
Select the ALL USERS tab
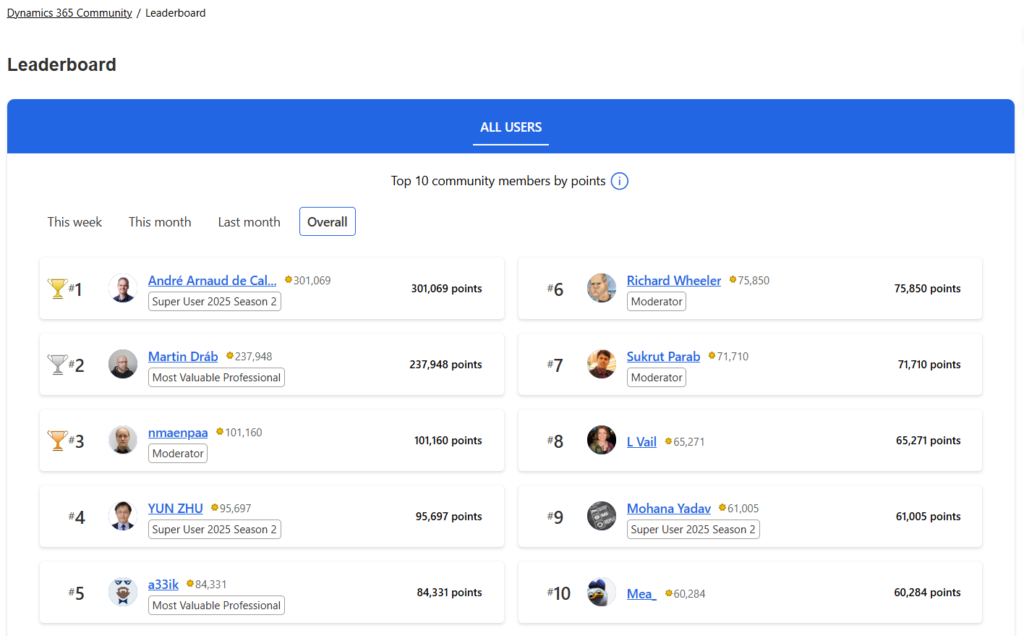click(x=511, y=127)
